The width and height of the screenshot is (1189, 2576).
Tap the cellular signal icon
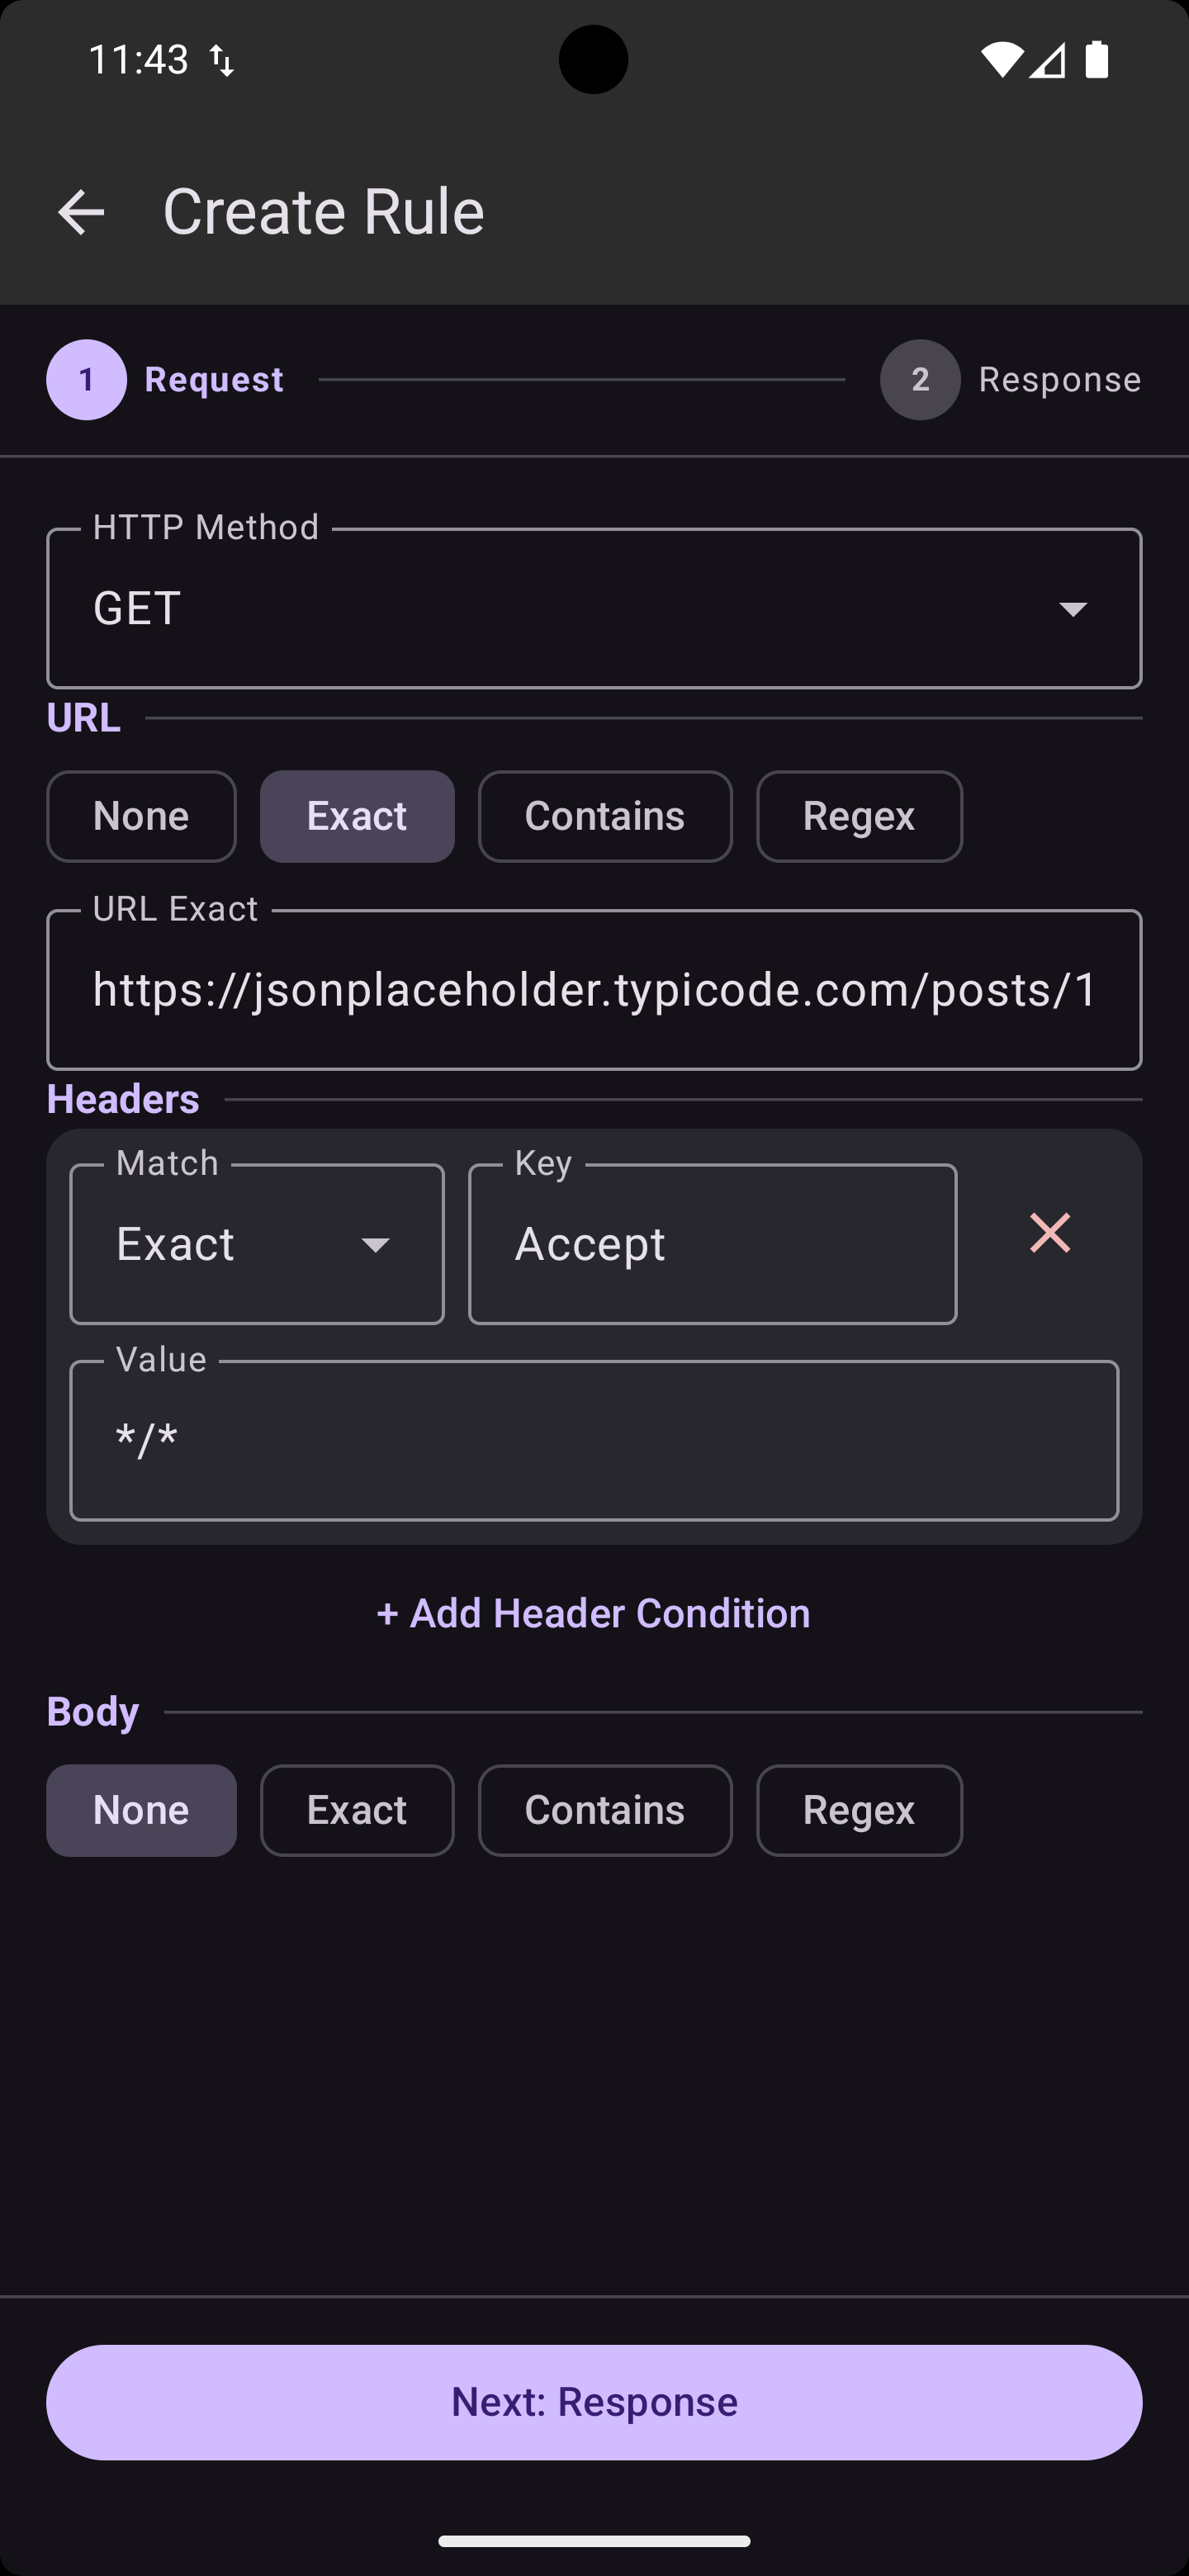(x=1048, y=61)
